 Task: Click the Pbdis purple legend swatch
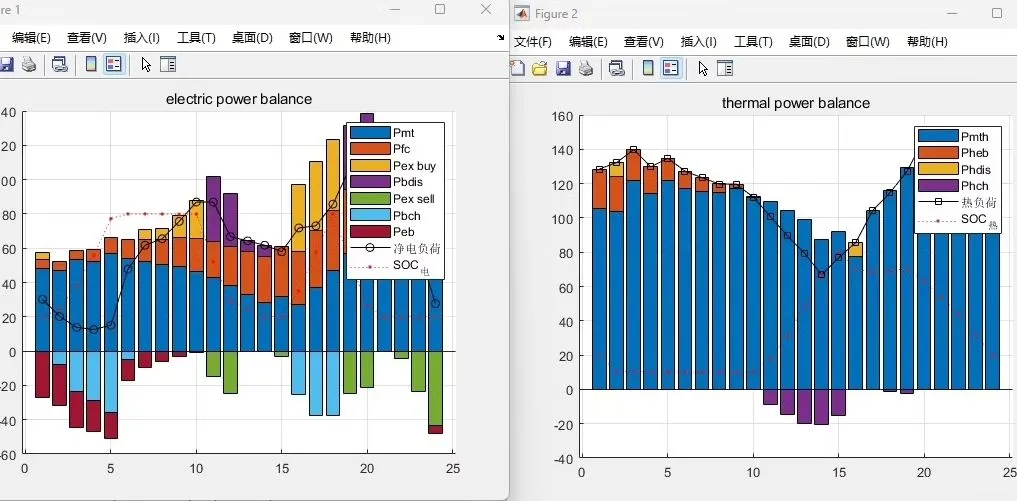tap(370, 182)
